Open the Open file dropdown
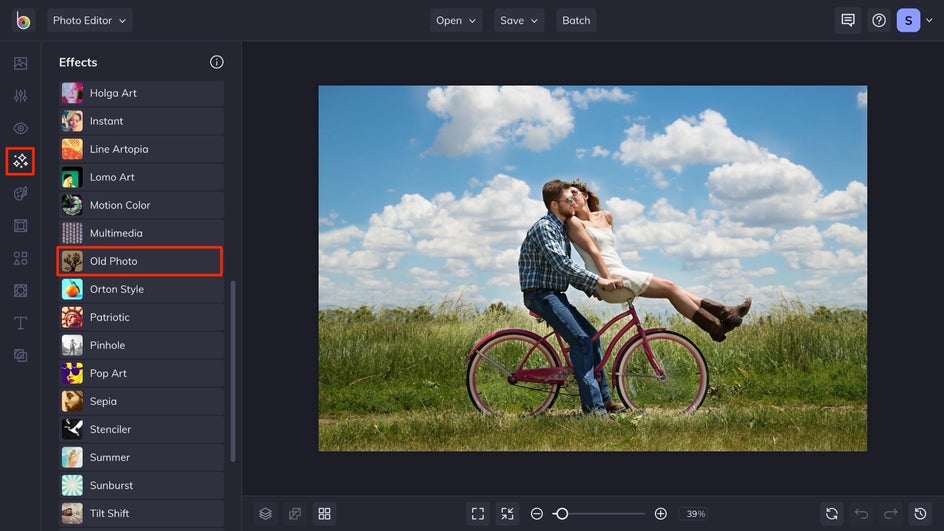 click(x=456, y=20)
